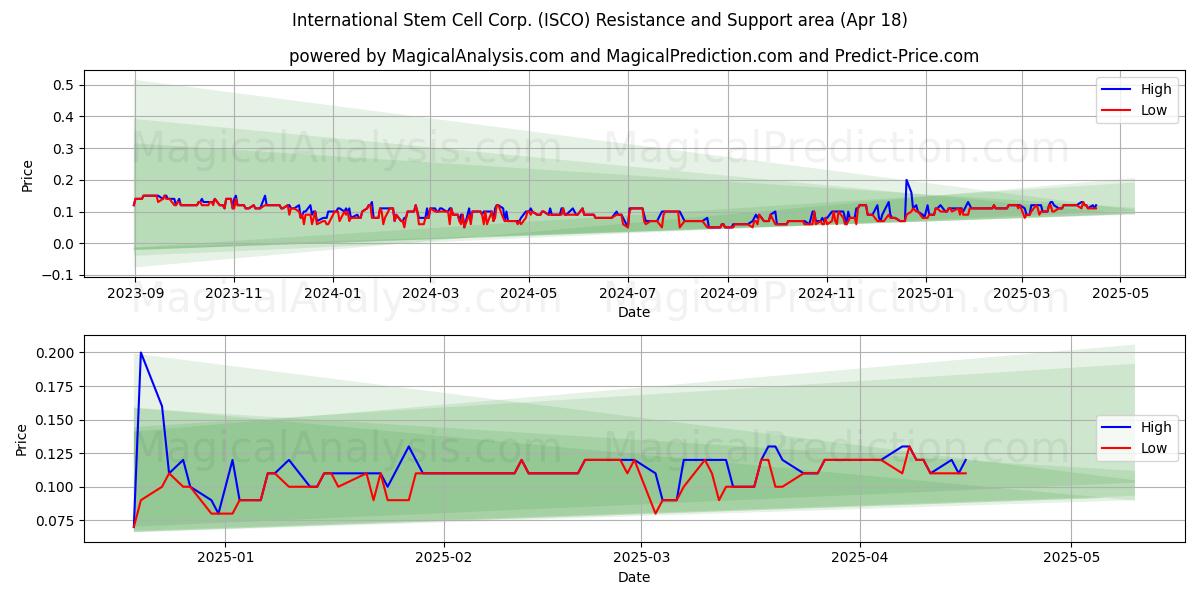
Task: Click the 0.4 price tick label
Action: [64, 117]
